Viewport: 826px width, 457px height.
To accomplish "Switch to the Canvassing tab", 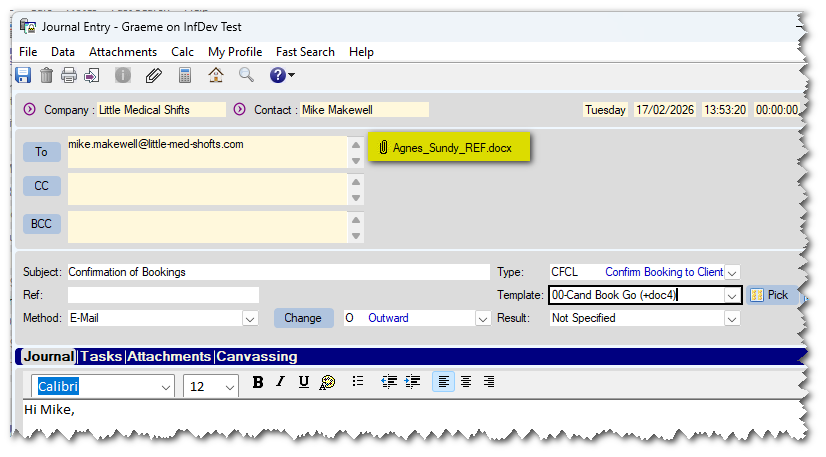I will click(x=257, y=356).
